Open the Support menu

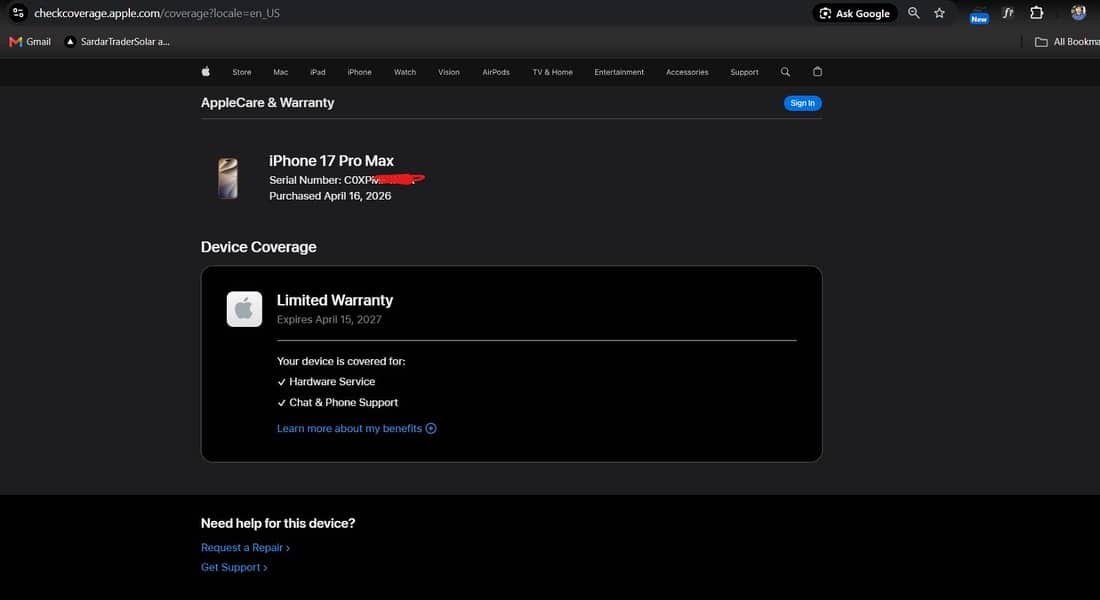click(744, 72)
